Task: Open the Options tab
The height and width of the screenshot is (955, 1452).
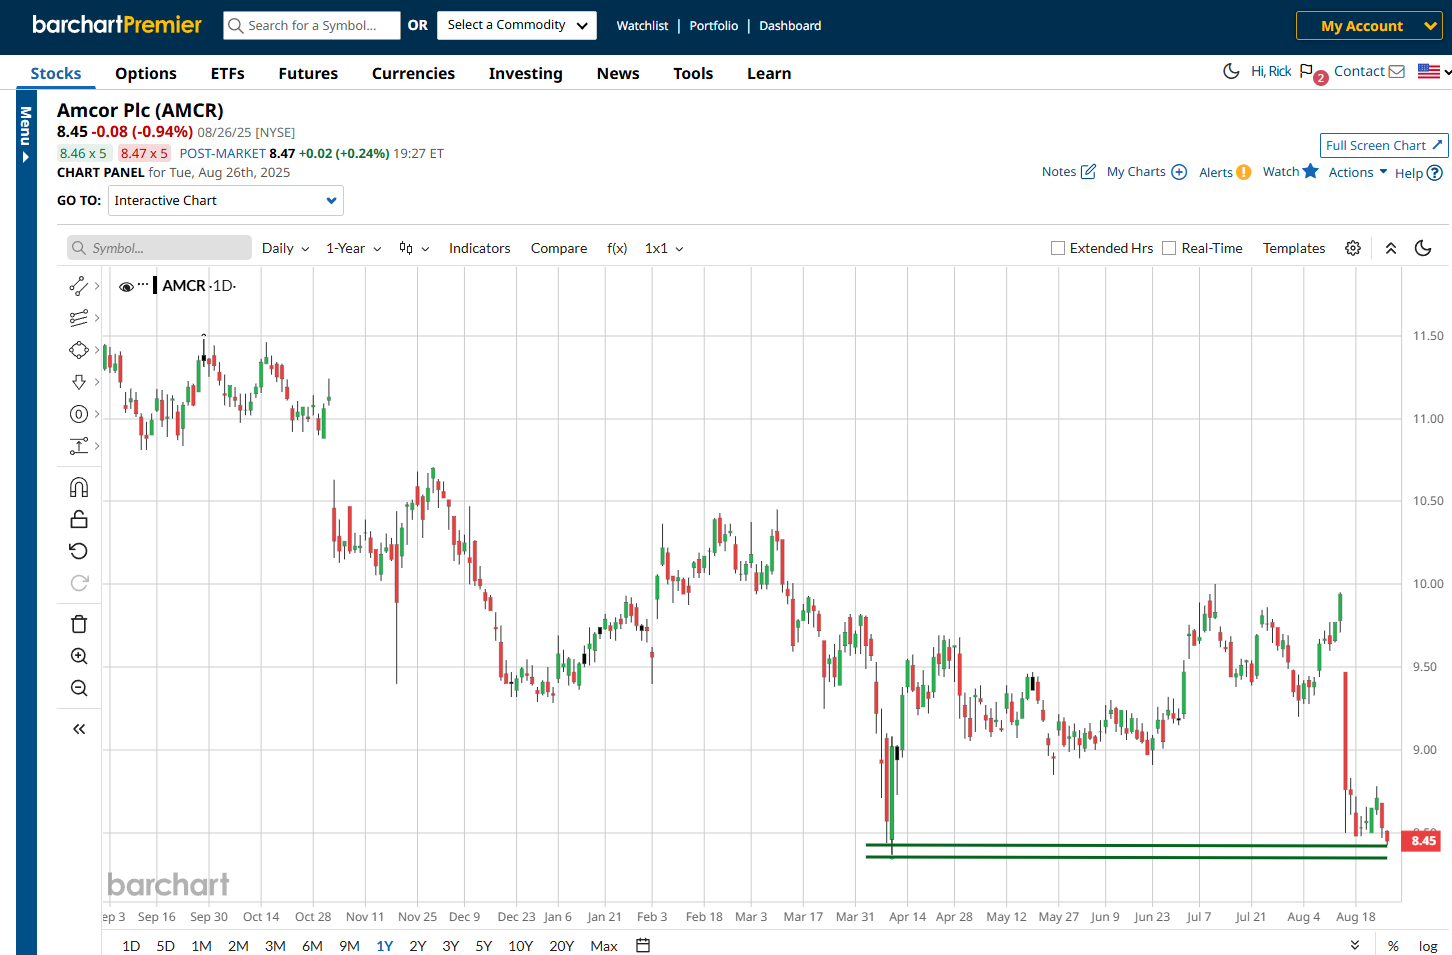Action: 146,73
